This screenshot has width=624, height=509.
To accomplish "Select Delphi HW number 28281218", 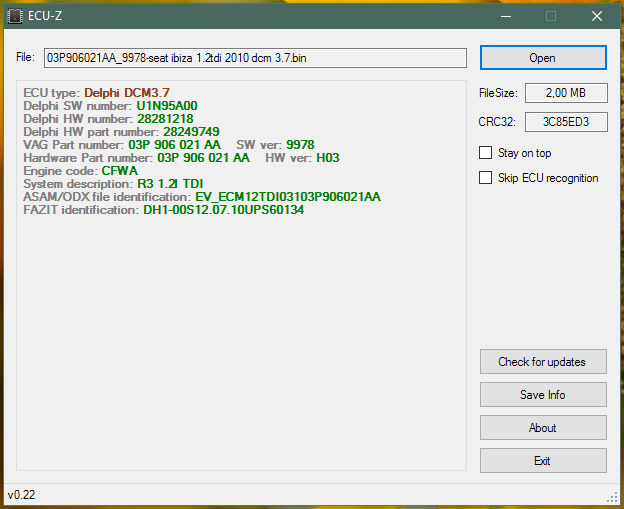I will click(x=165, y=119).
